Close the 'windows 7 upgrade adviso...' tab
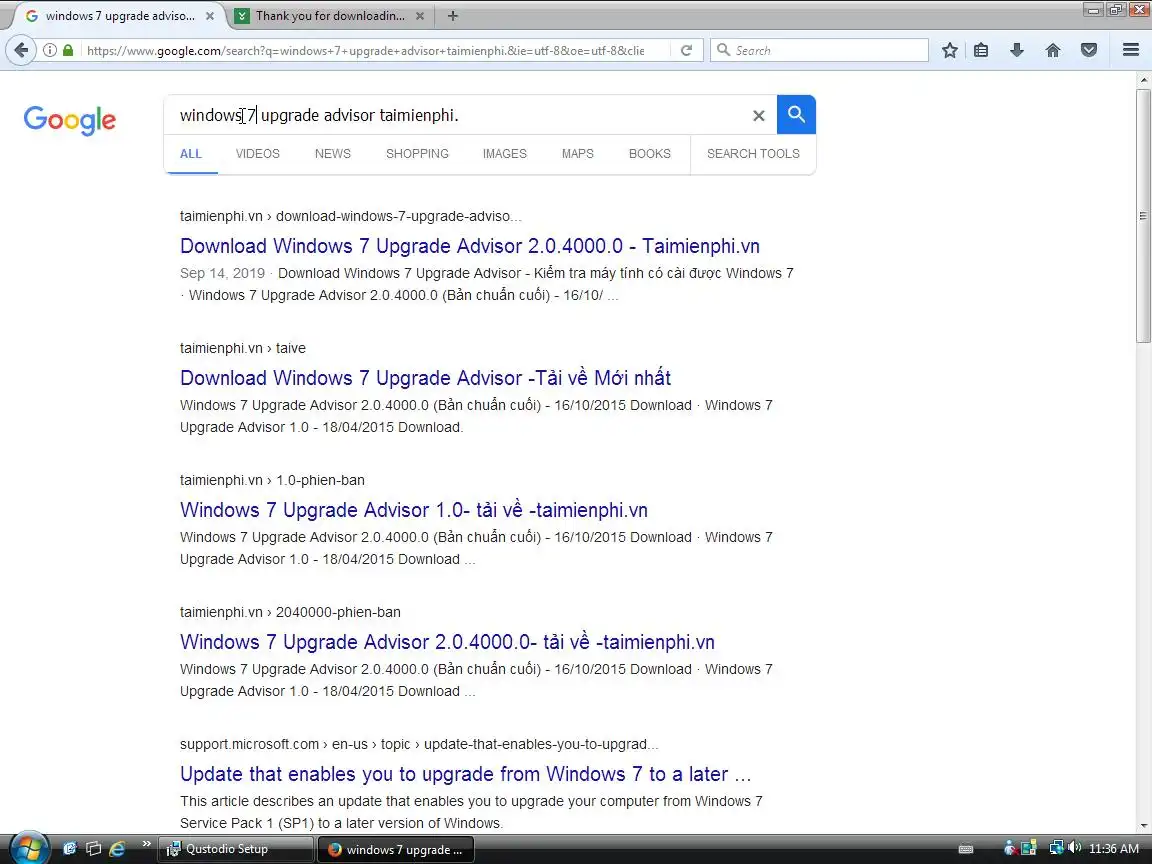The image size is (1152, 864). point(209,15)
